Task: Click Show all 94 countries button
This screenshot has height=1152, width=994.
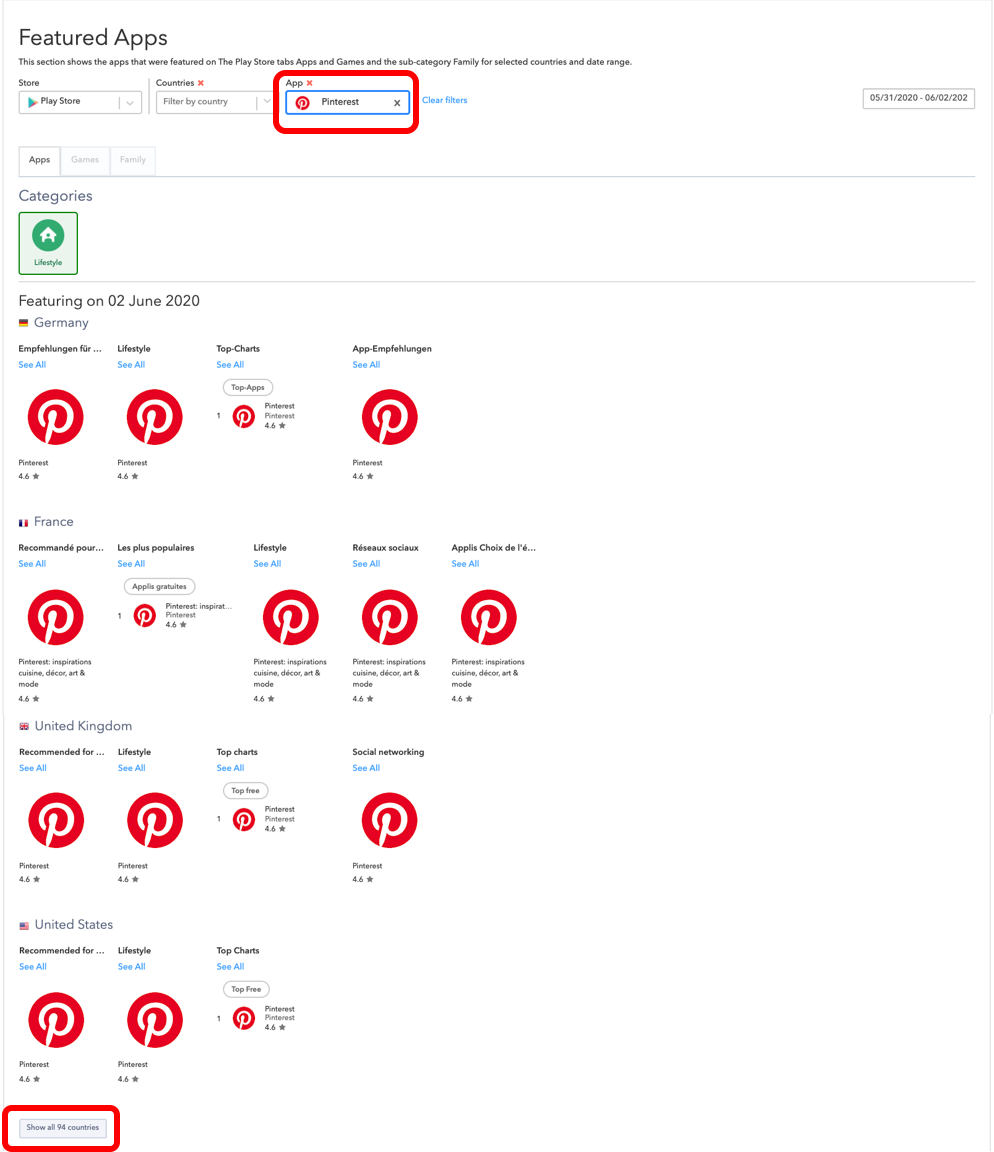Action: click(x=62, y=1128)
